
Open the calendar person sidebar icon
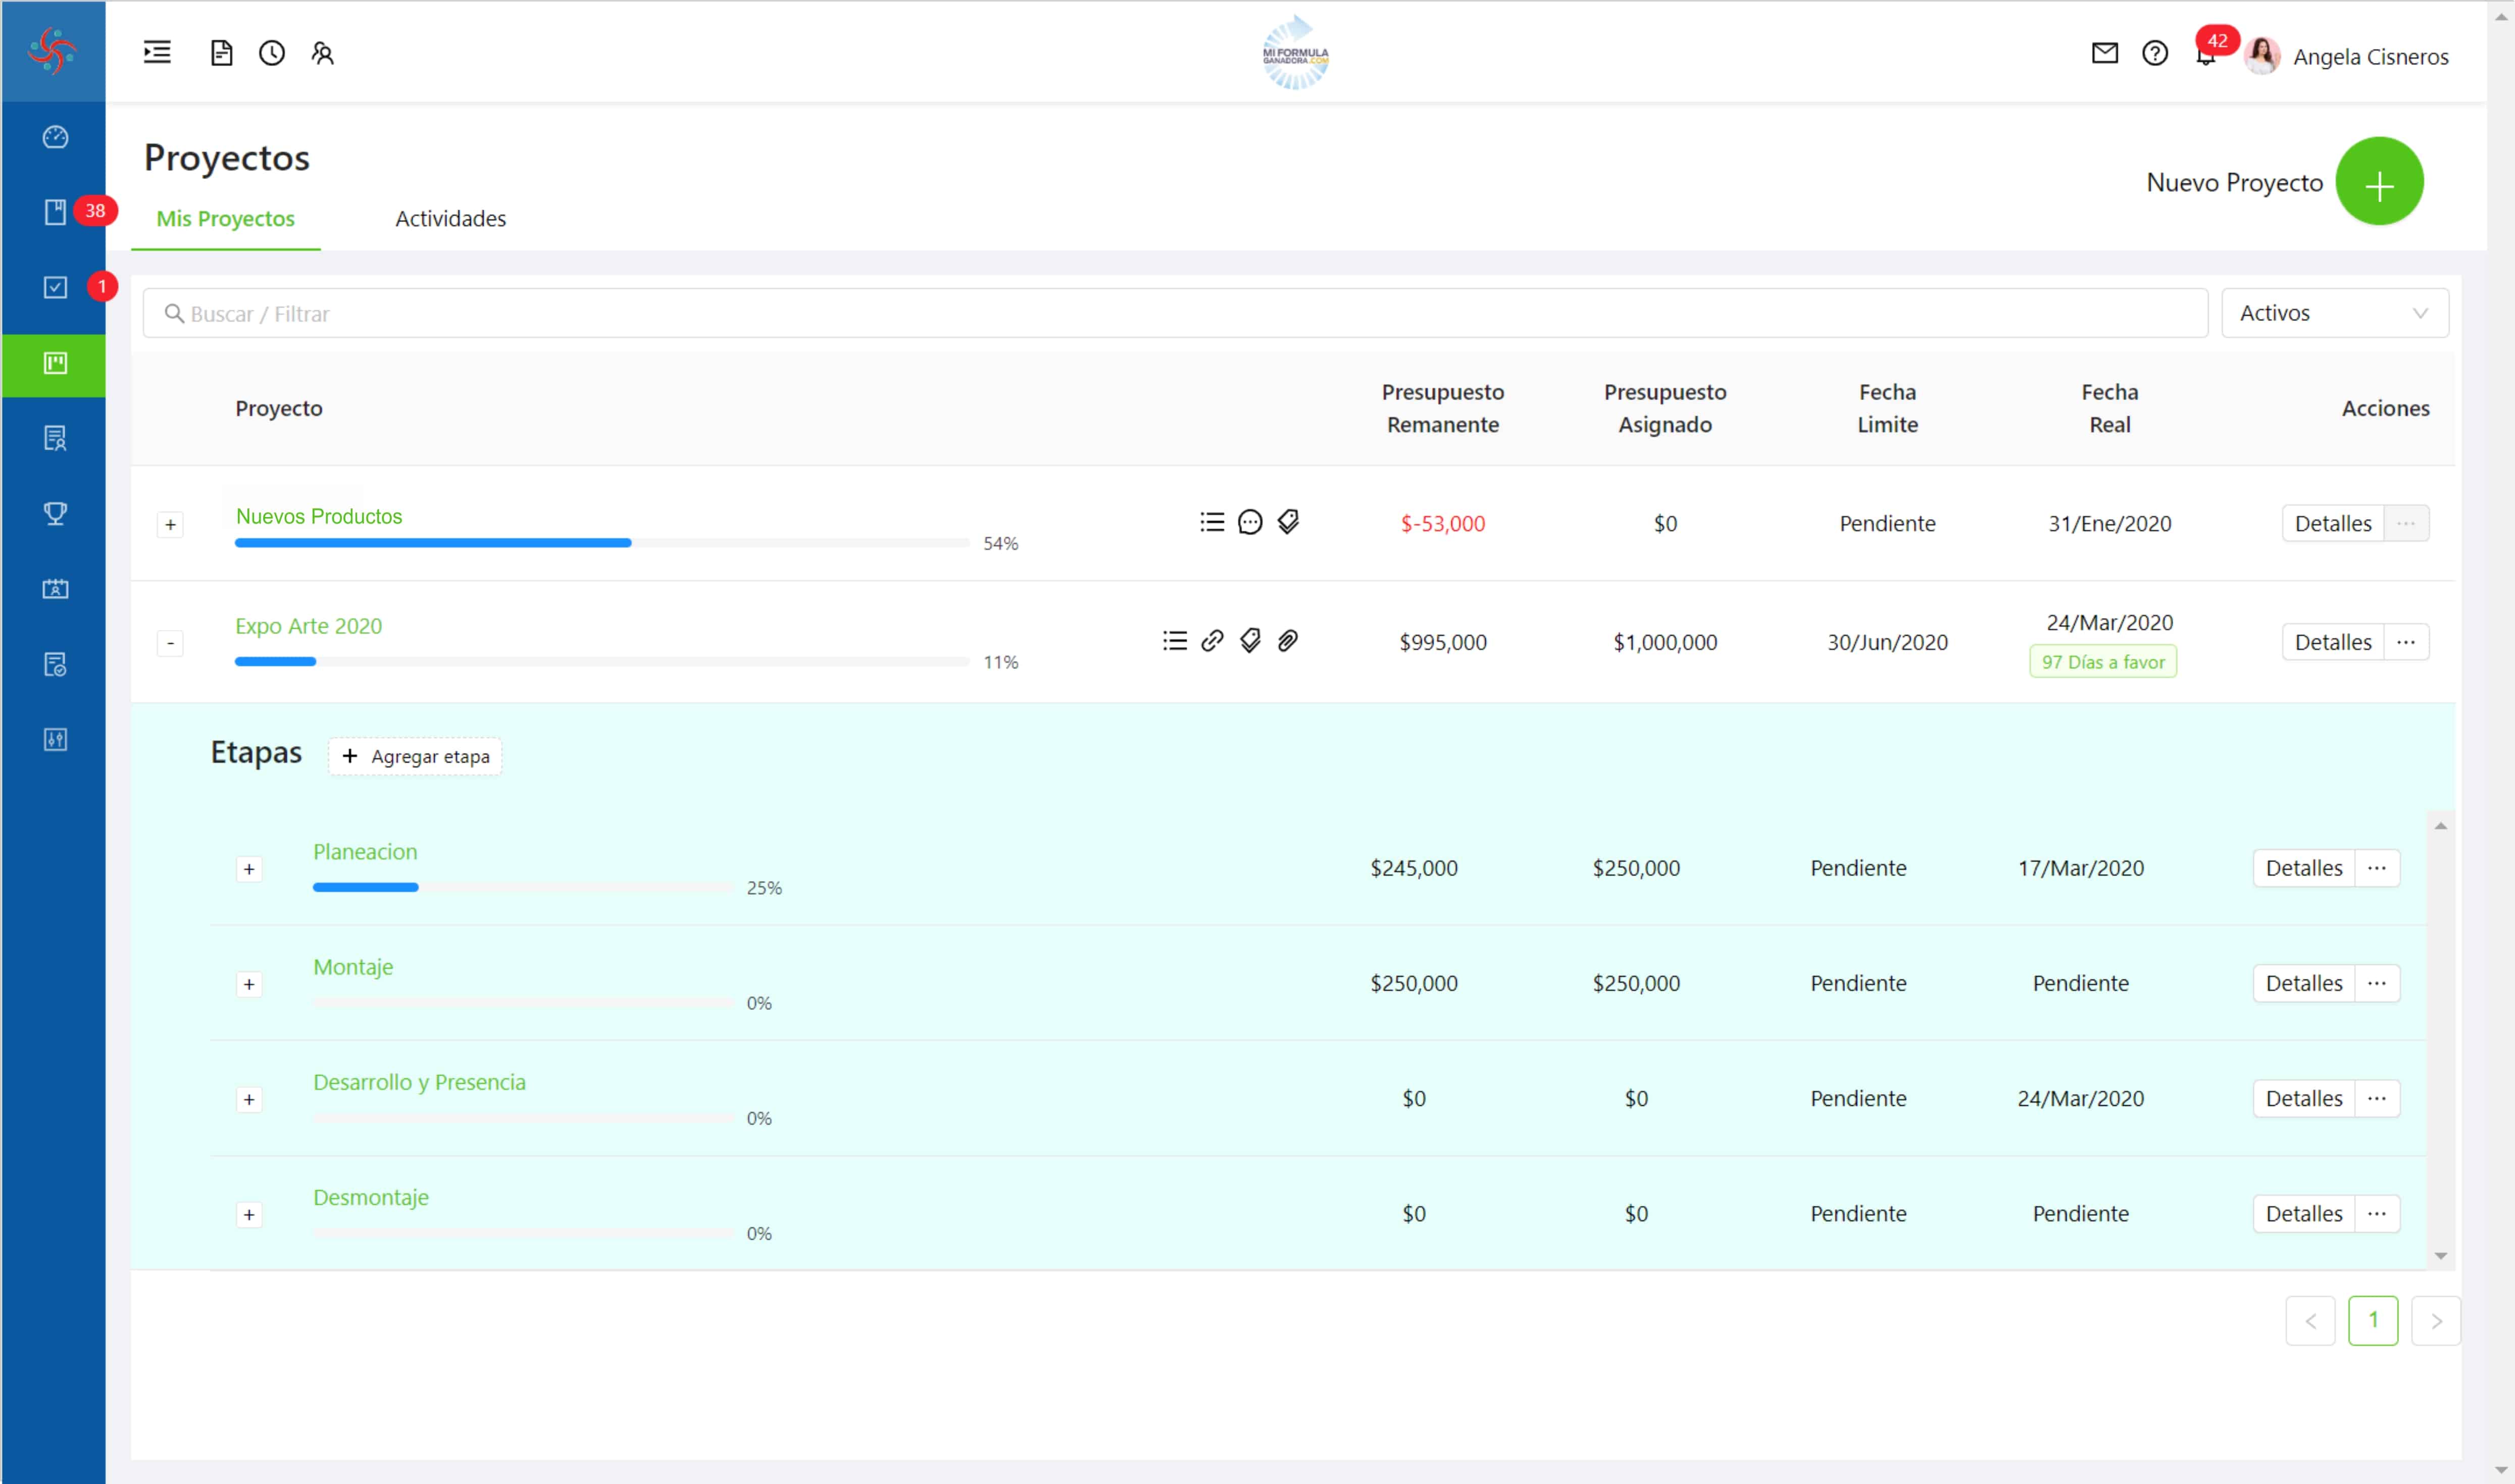click(55, 588)
